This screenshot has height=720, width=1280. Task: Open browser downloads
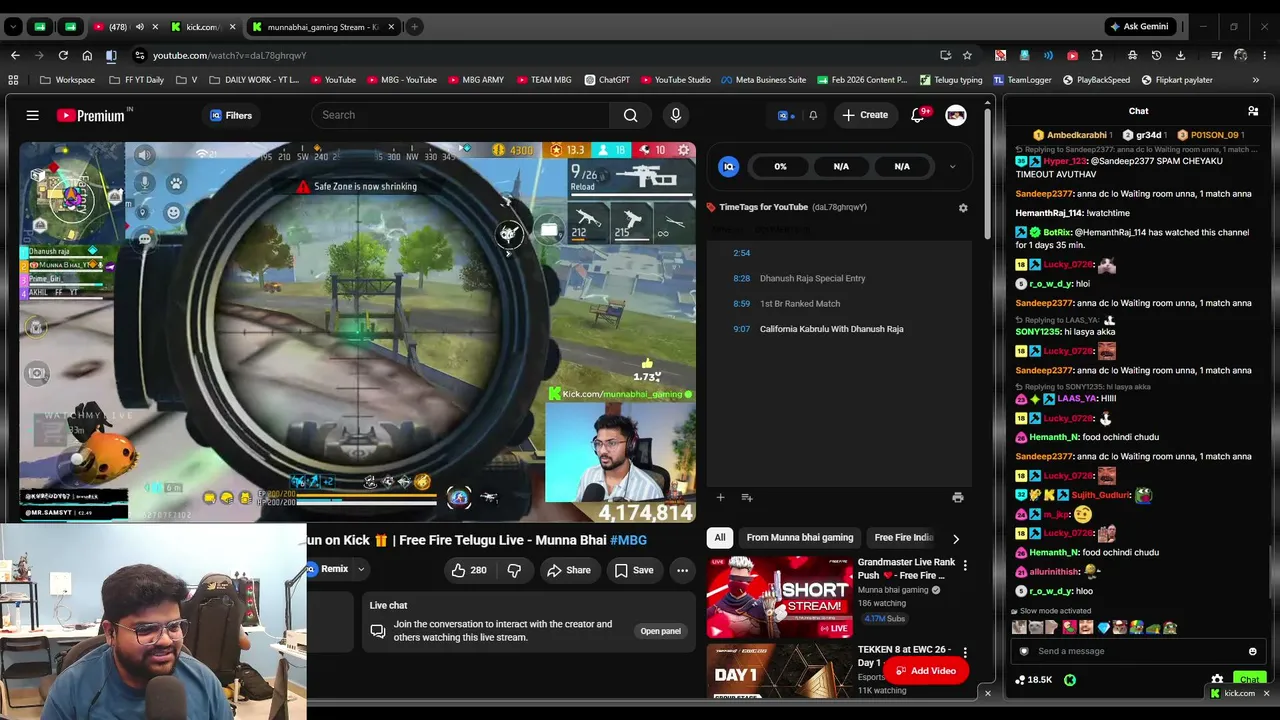pos(1180,55)
